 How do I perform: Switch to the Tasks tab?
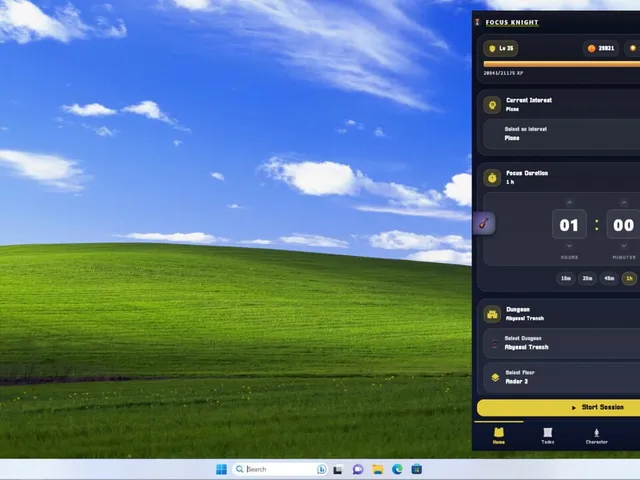(548, 436)
